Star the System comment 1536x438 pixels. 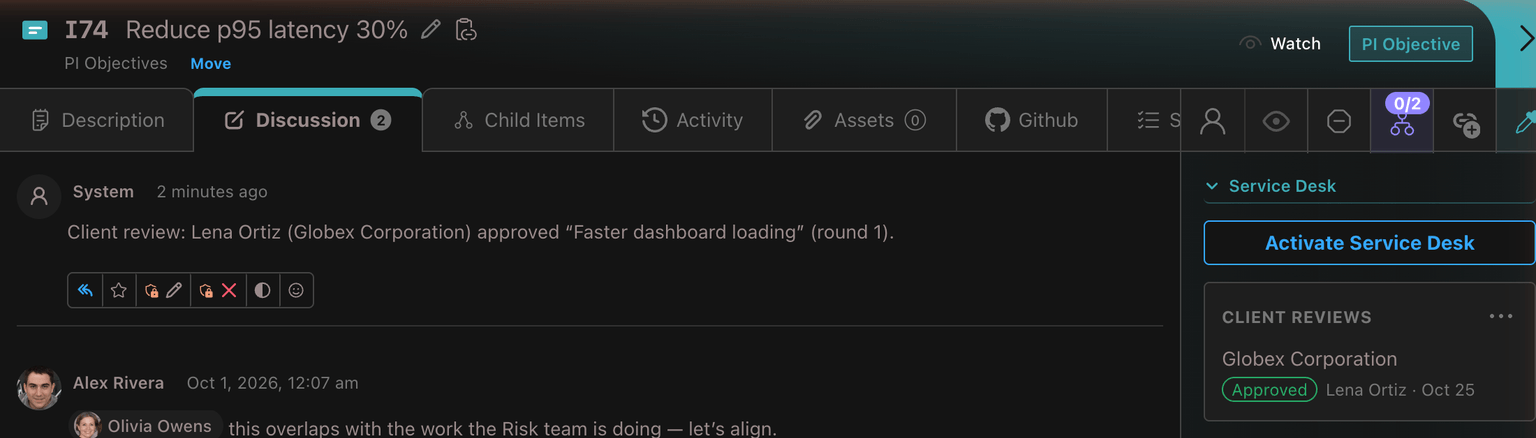tap(119, 290)
